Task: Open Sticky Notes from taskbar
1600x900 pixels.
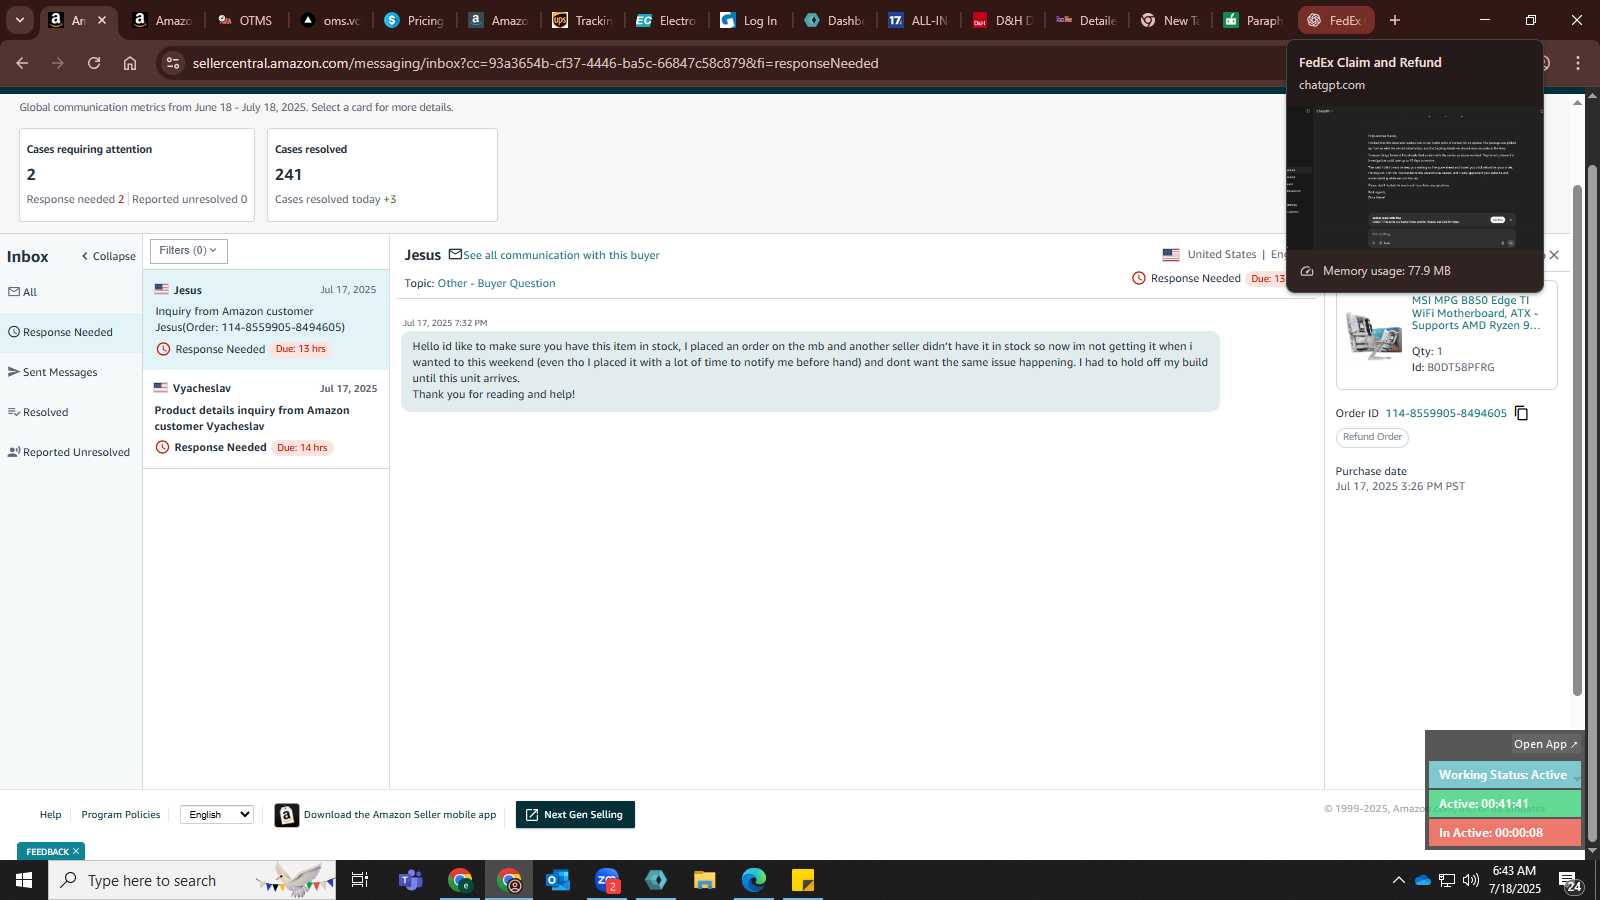Action: [x=803, y=880]
